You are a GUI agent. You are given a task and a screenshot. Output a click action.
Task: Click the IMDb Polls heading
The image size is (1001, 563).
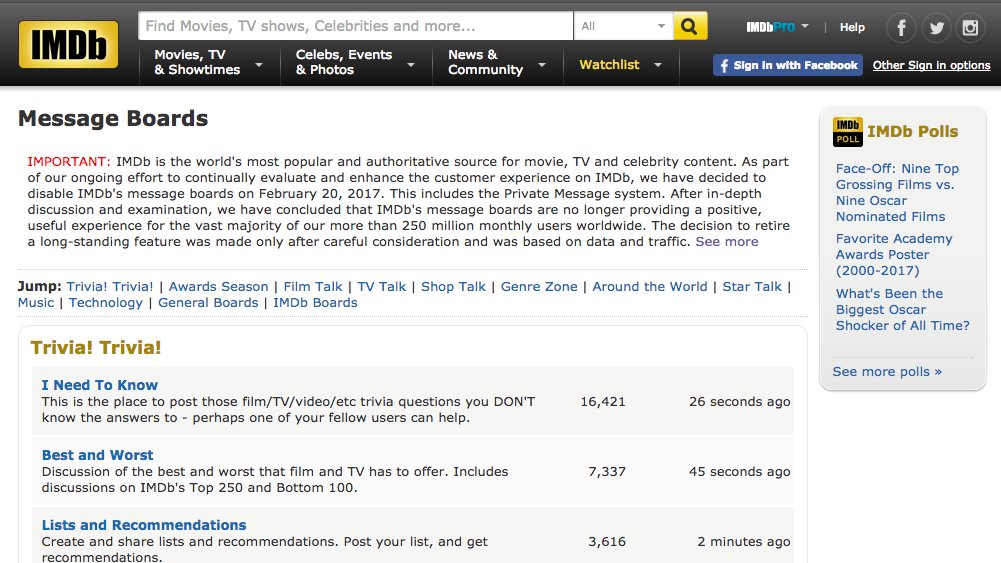pos(912,131)
